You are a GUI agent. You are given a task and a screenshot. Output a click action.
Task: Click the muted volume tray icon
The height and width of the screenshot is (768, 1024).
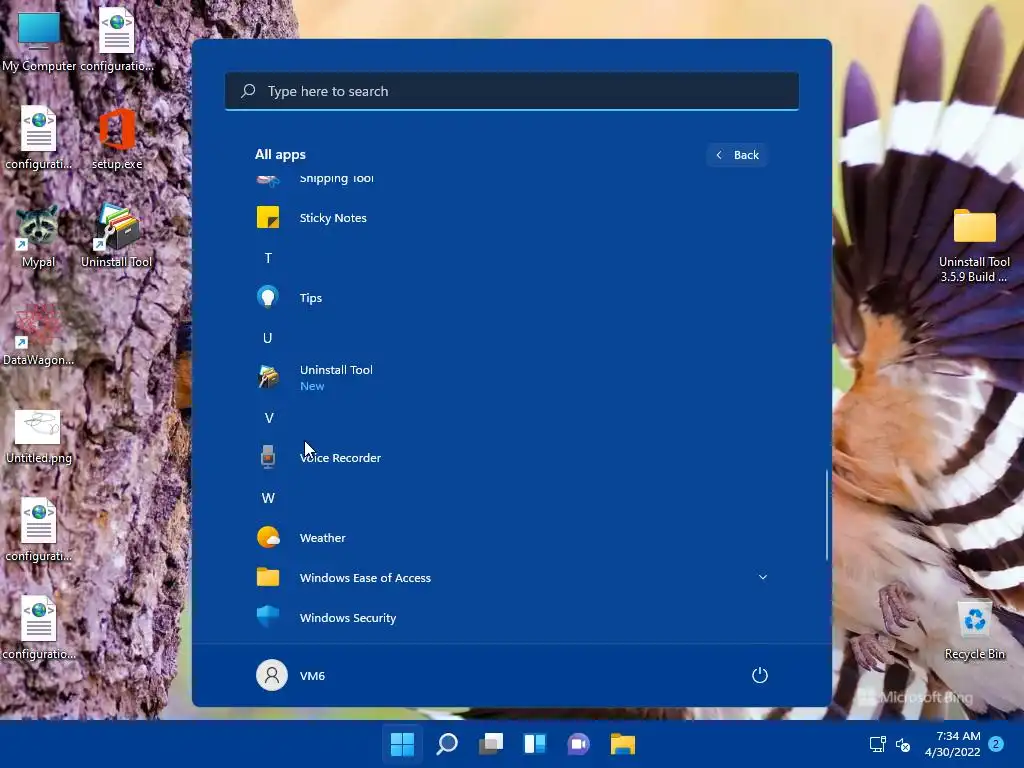coord(903,744)
